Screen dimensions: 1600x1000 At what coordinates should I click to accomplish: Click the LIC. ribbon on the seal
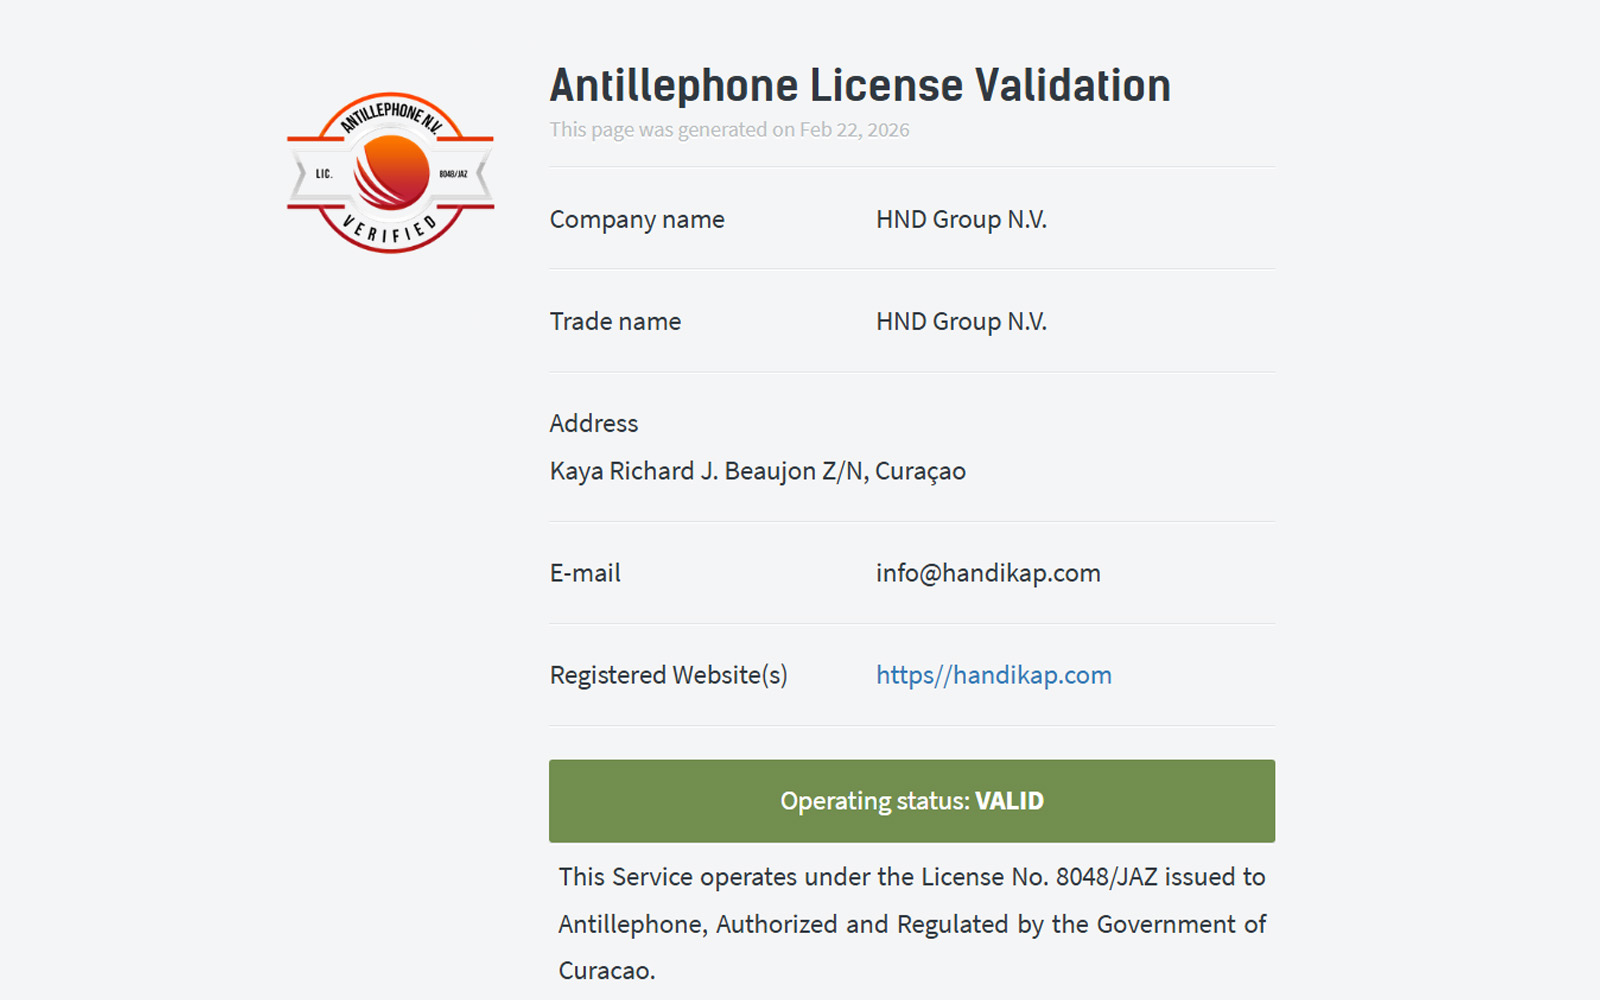click(x=324, y=174)
